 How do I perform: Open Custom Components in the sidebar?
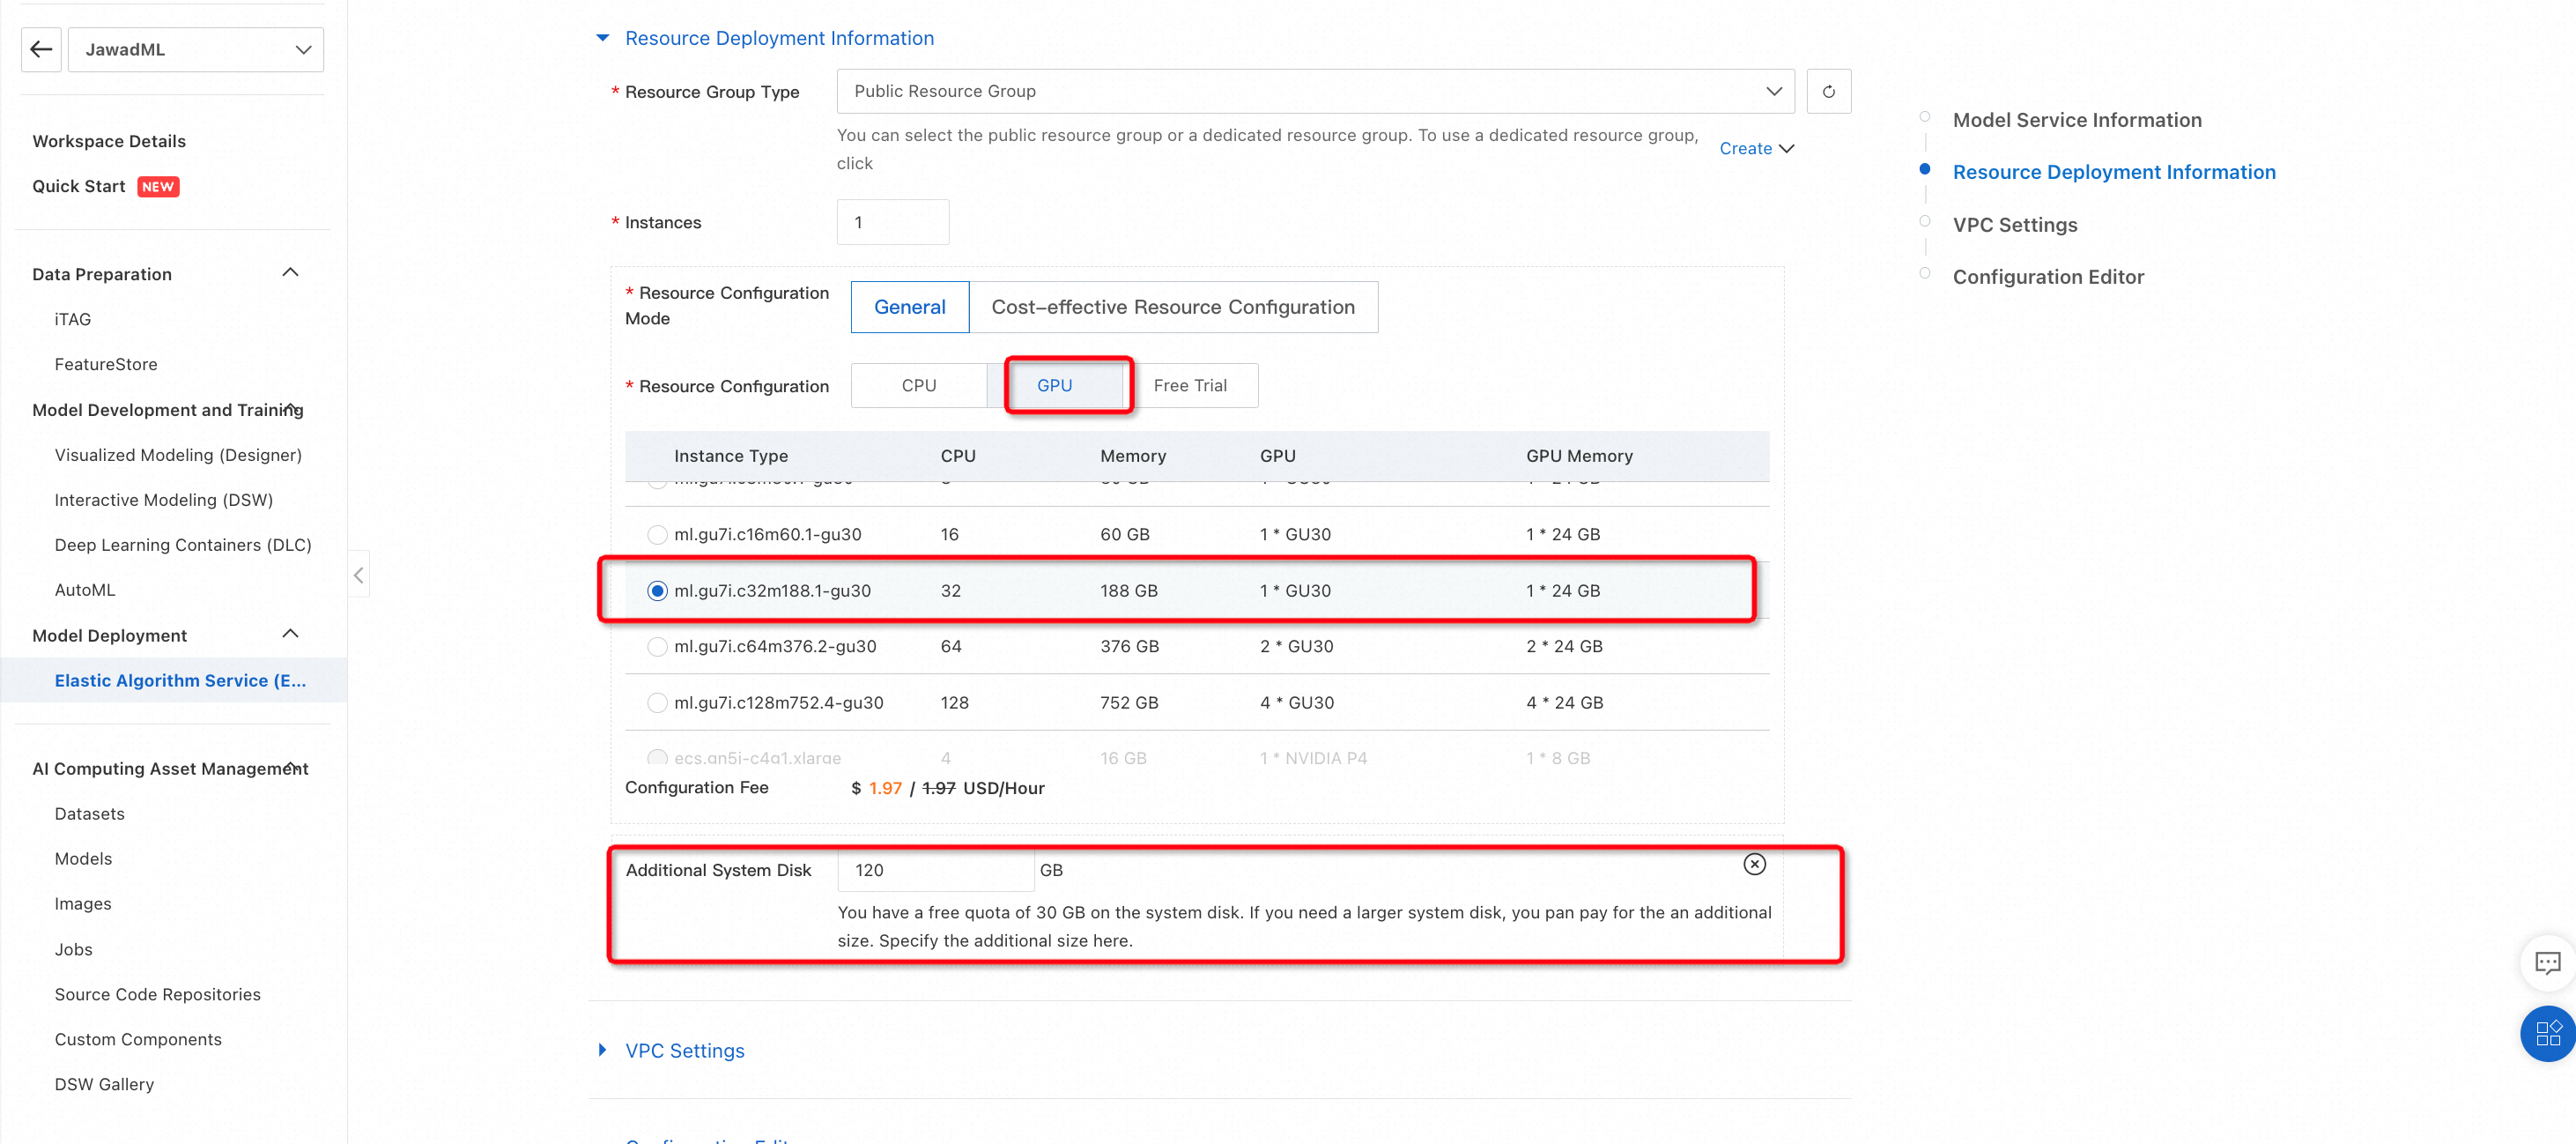[x=138, y=1039]
